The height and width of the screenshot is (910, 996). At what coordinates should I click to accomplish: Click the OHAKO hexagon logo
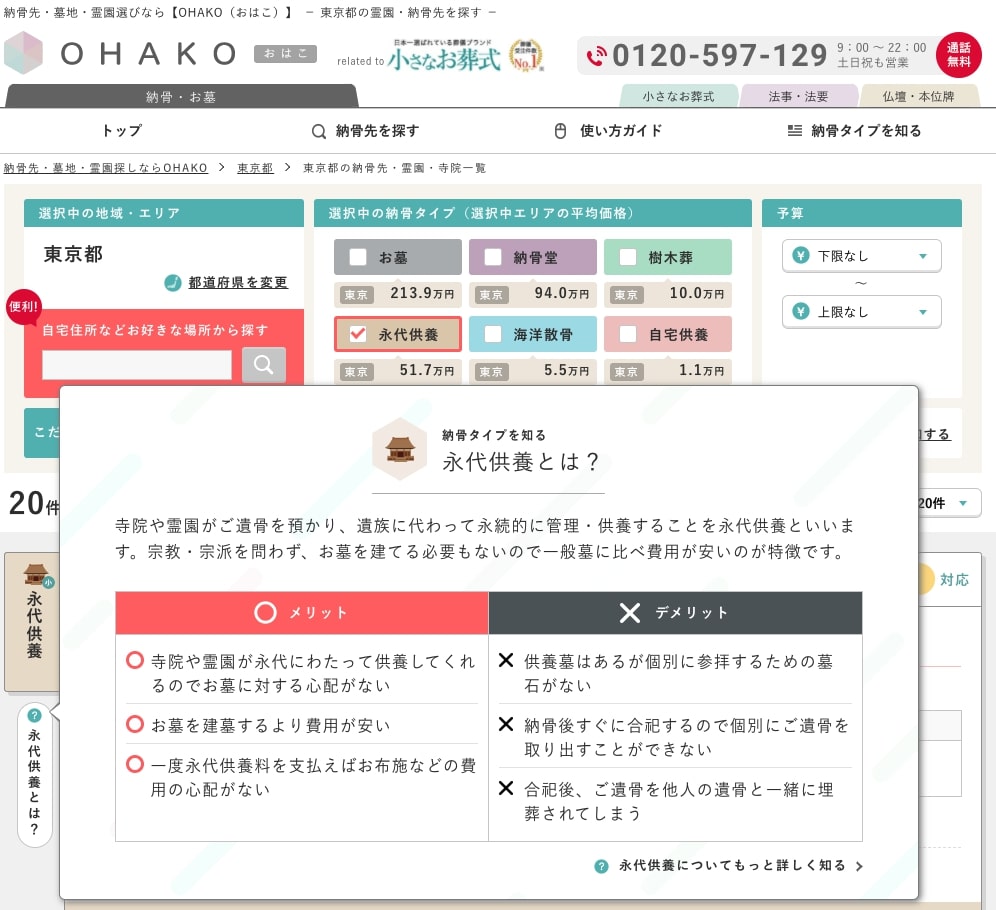[24, 53]
